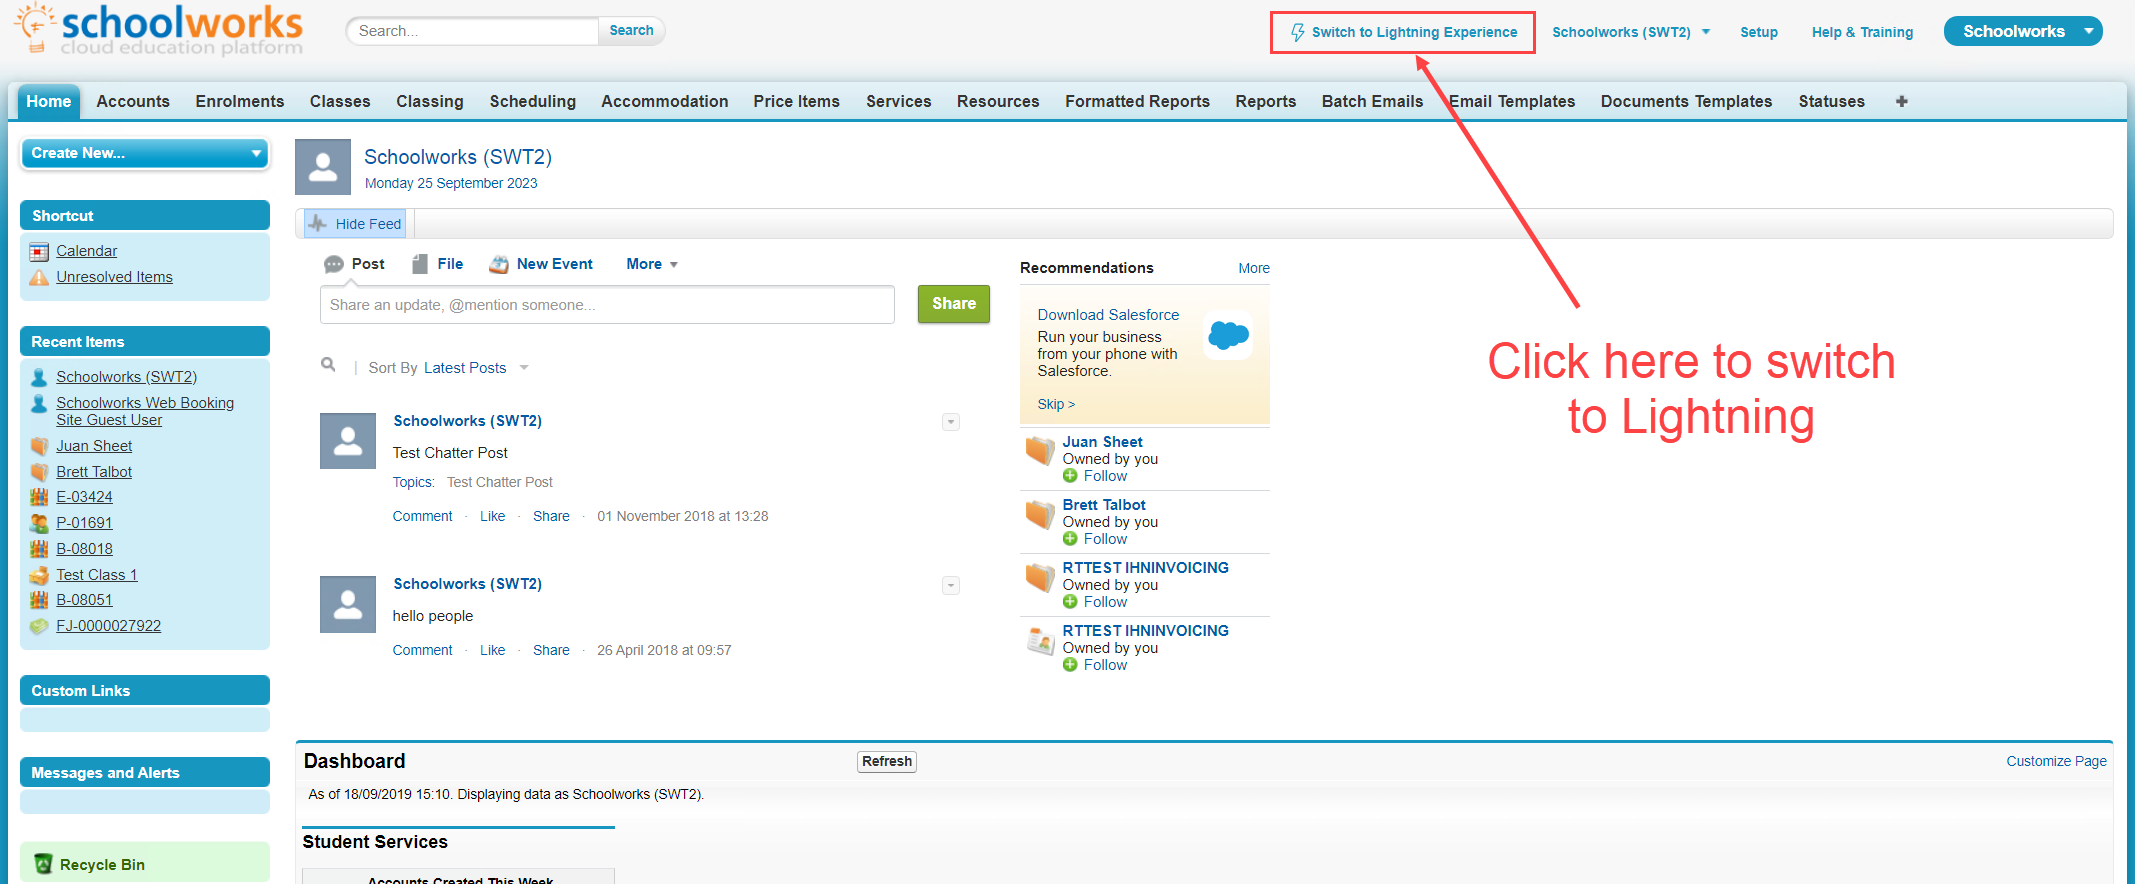2135x884 pixels.
Task: Click the Schoolworks profile avatar in header
Action: tap(323, 167)
